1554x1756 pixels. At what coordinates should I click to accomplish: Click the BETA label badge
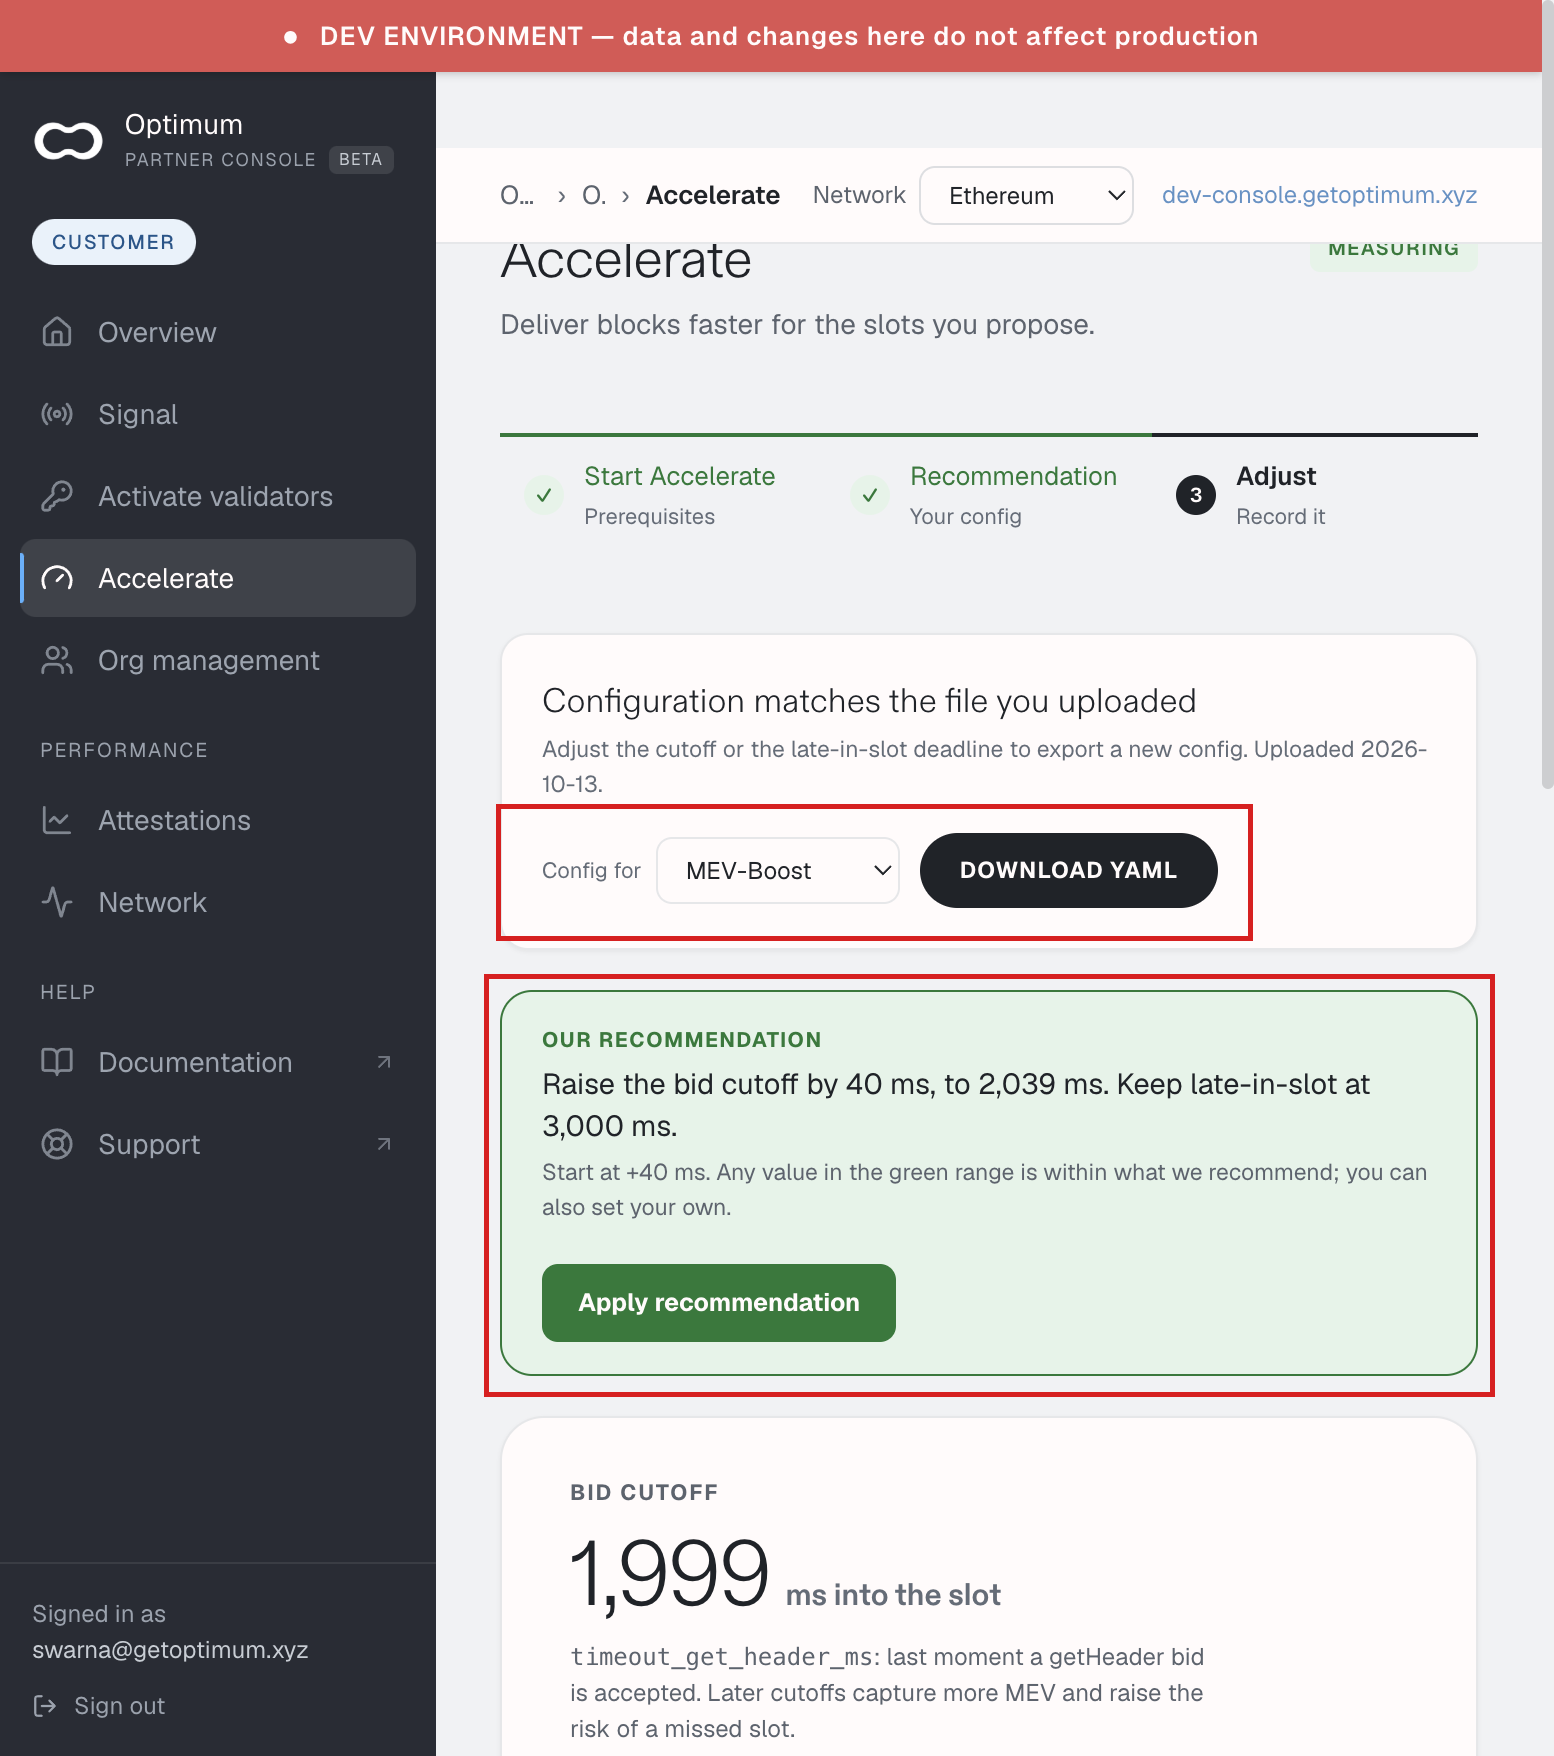tap(361, 160)
